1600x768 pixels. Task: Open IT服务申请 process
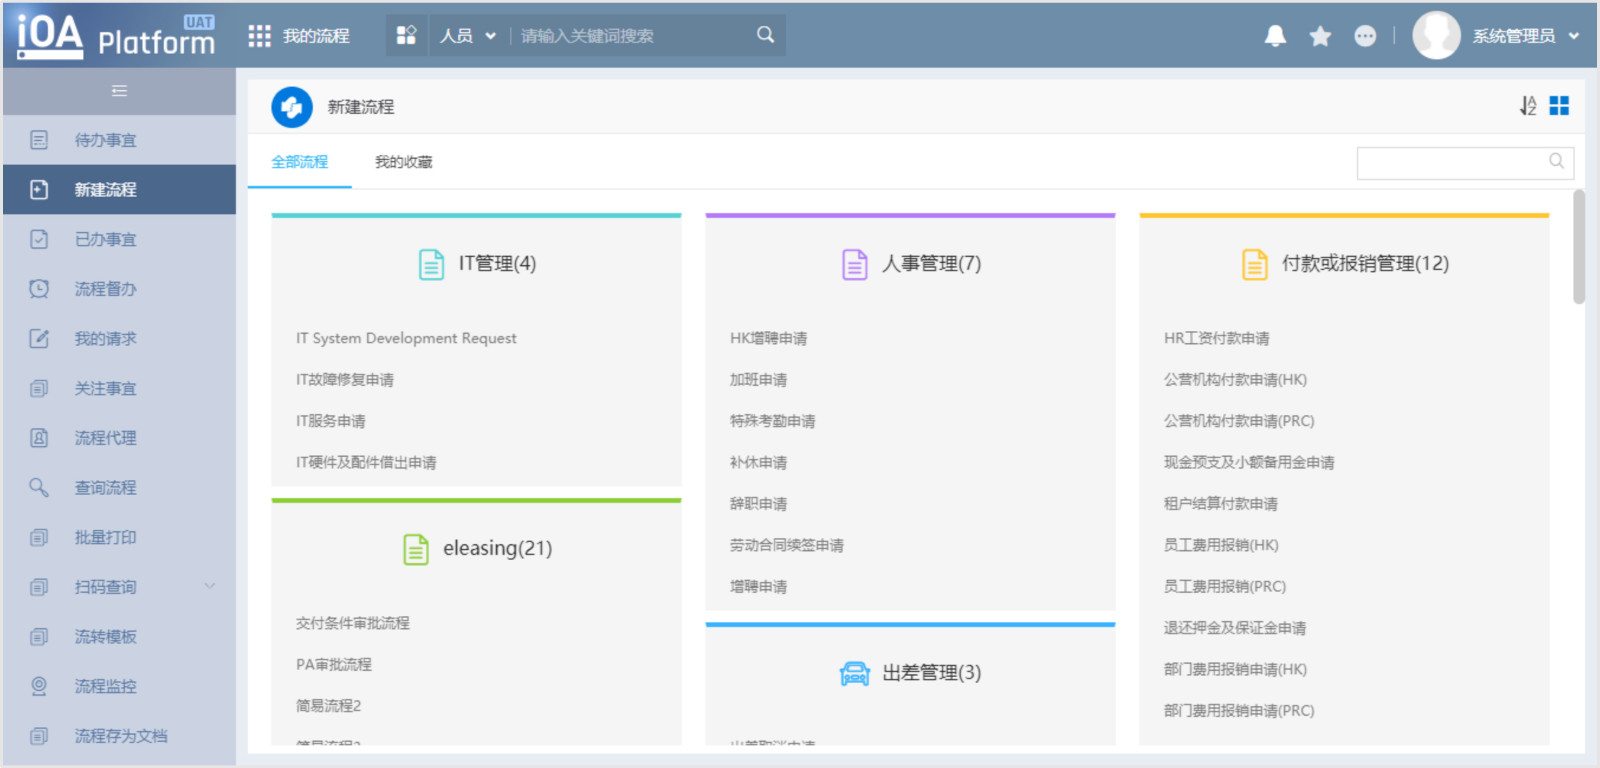tap(331, 421)
